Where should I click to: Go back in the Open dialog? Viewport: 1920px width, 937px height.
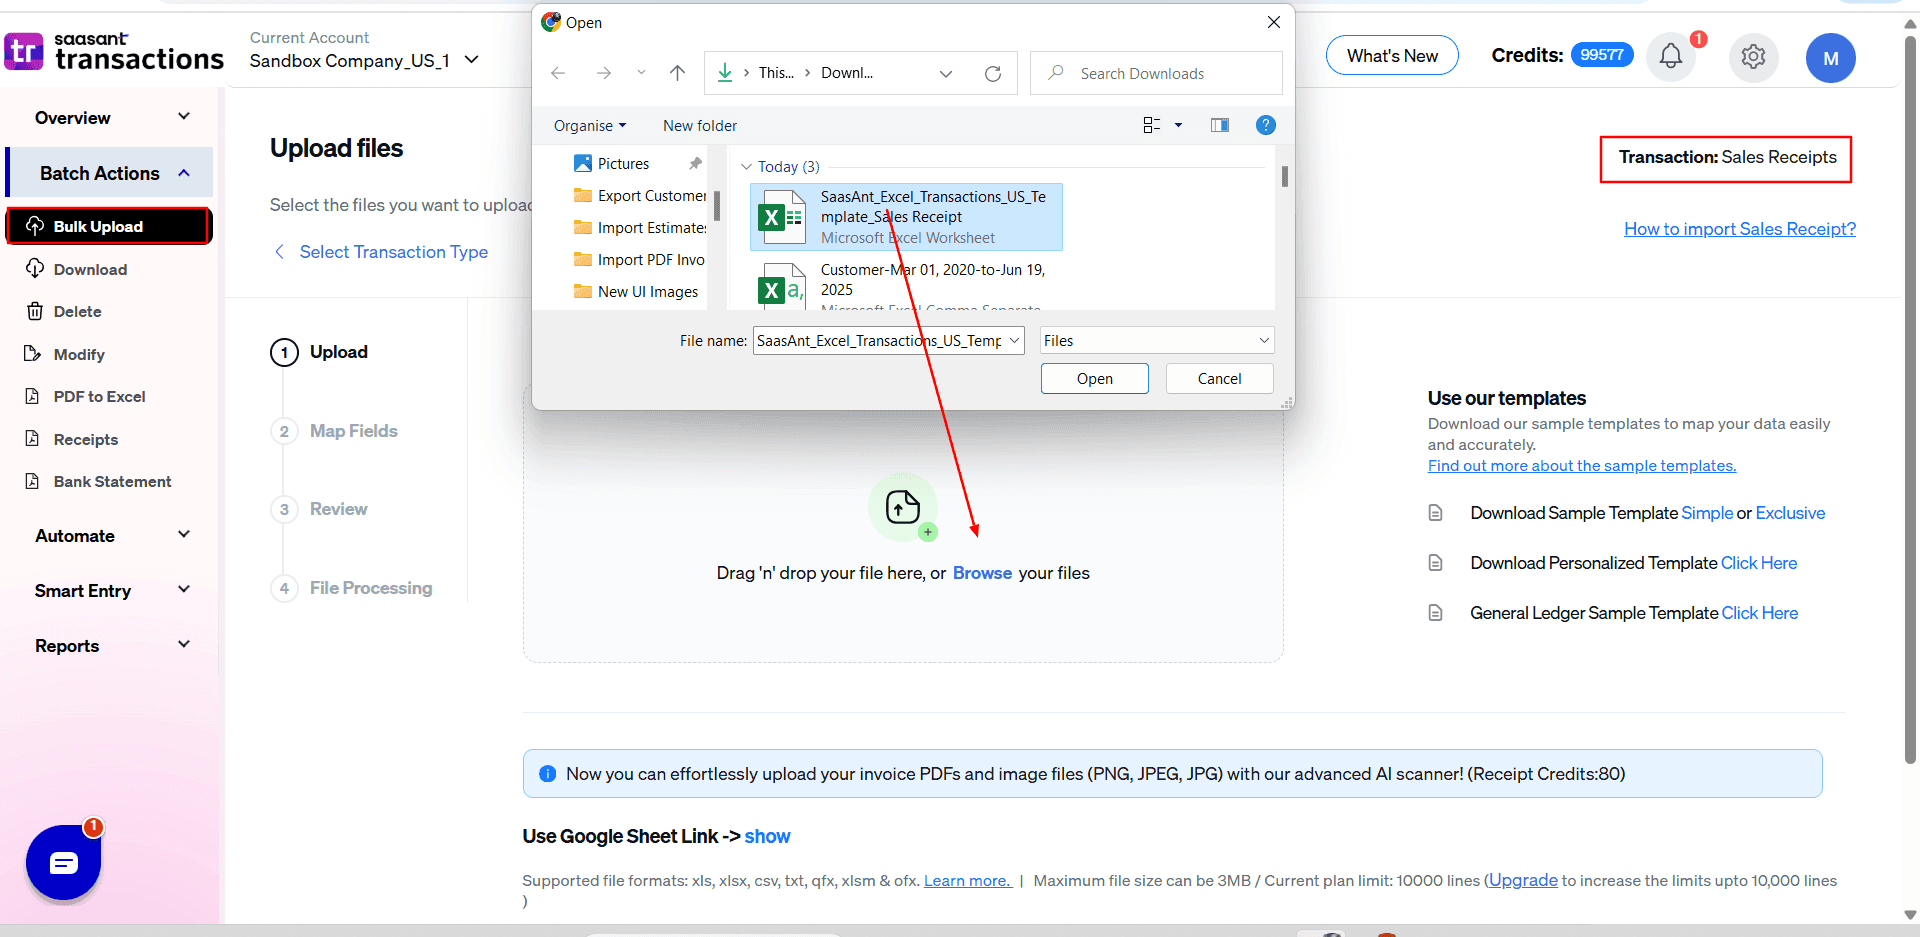coord(558,73)
